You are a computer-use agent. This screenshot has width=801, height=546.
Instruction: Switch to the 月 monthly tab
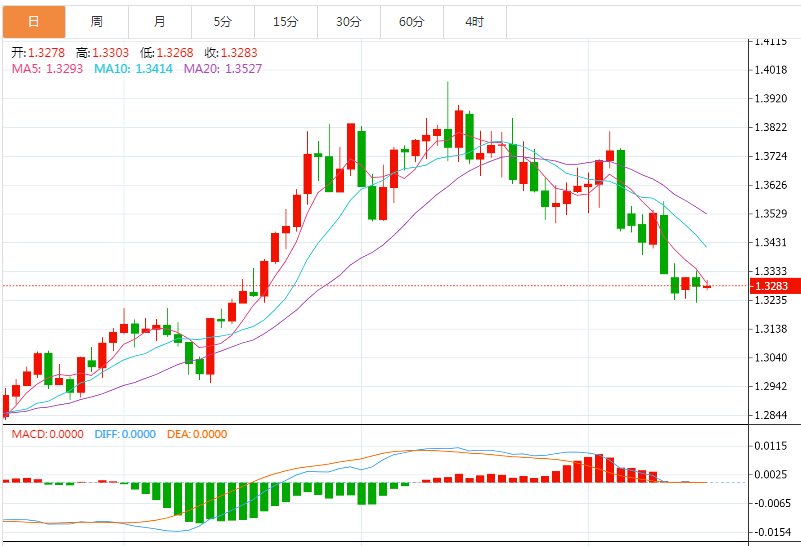point(160,22)
